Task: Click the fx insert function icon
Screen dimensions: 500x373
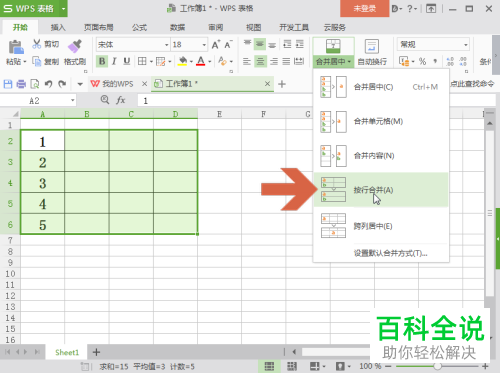Action: point(121,100)
